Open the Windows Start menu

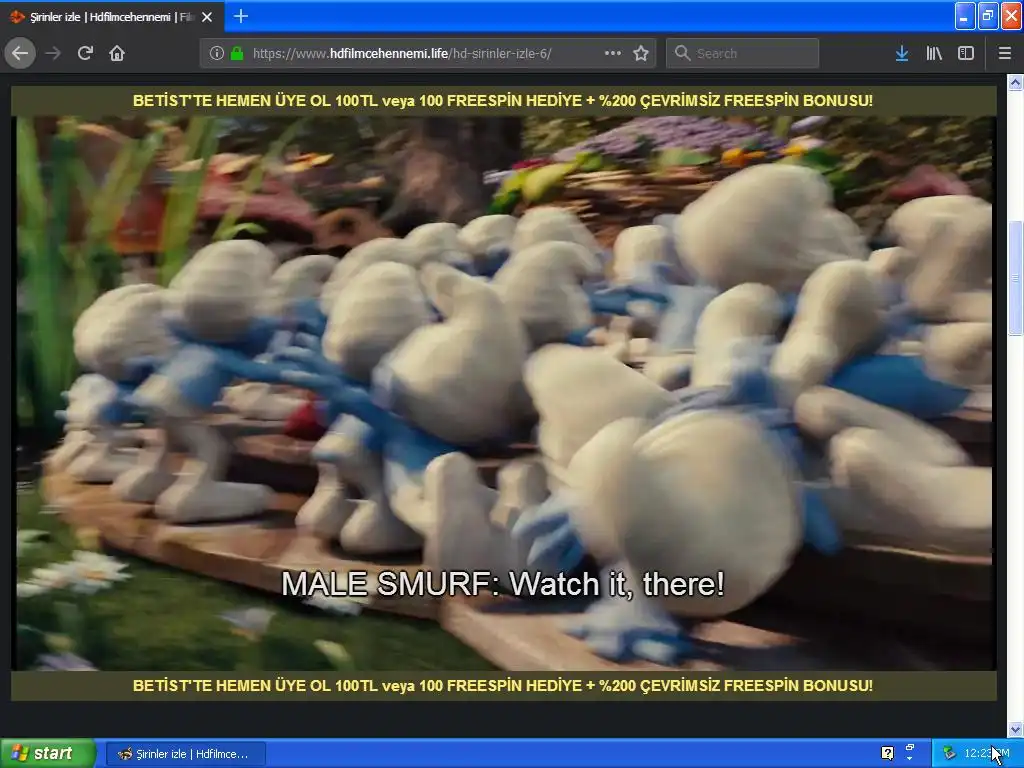[x=48, y=754]
